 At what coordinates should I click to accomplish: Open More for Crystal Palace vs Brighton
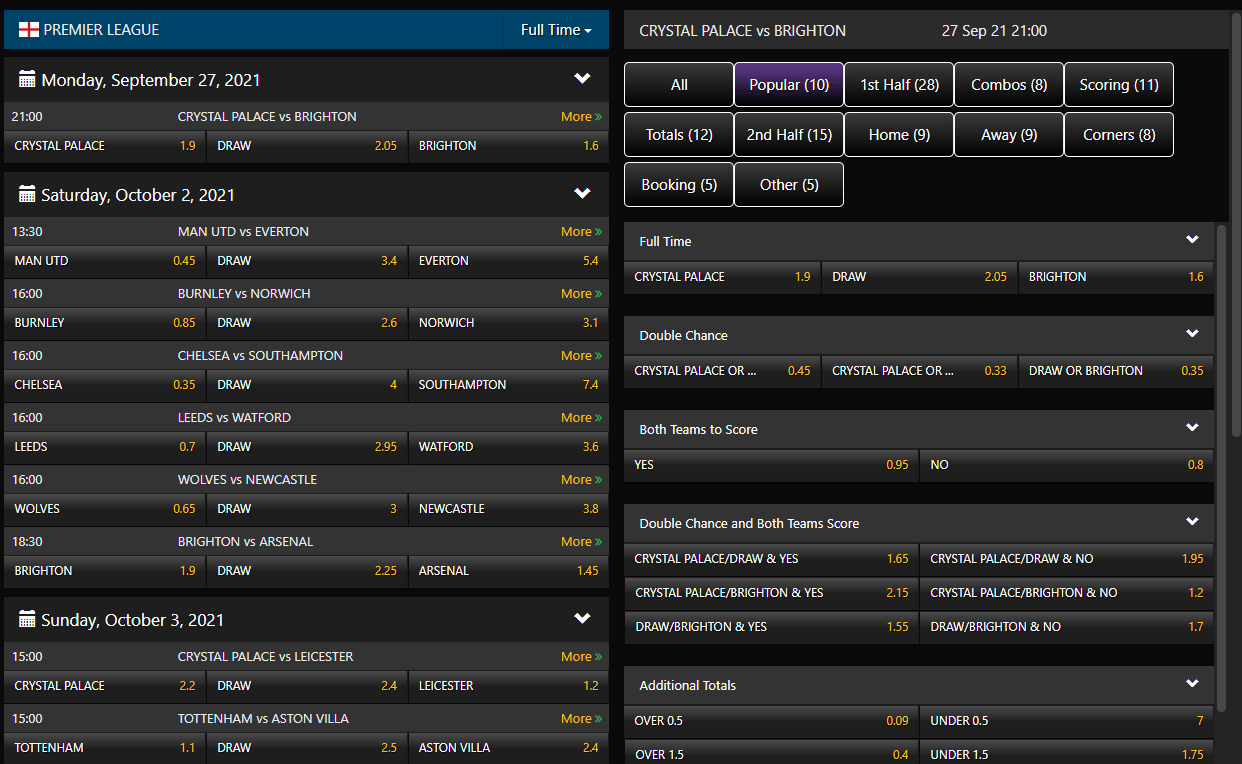click(581, 117)
